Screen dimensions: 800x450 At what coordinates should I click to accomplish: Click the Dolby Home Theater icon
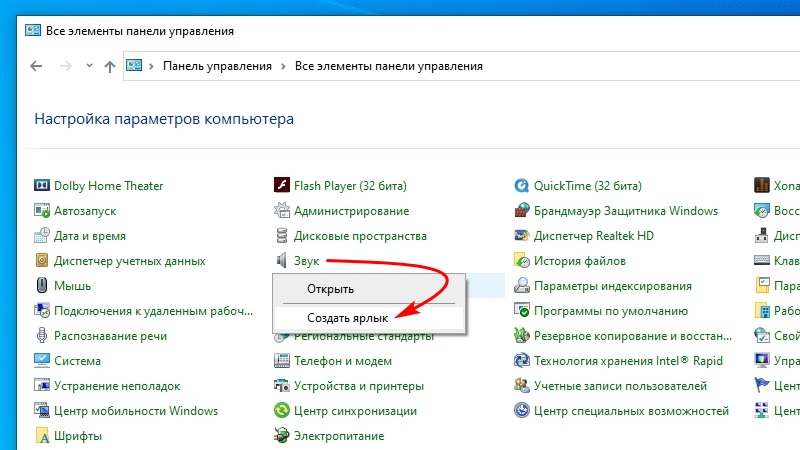pos(42,185)
